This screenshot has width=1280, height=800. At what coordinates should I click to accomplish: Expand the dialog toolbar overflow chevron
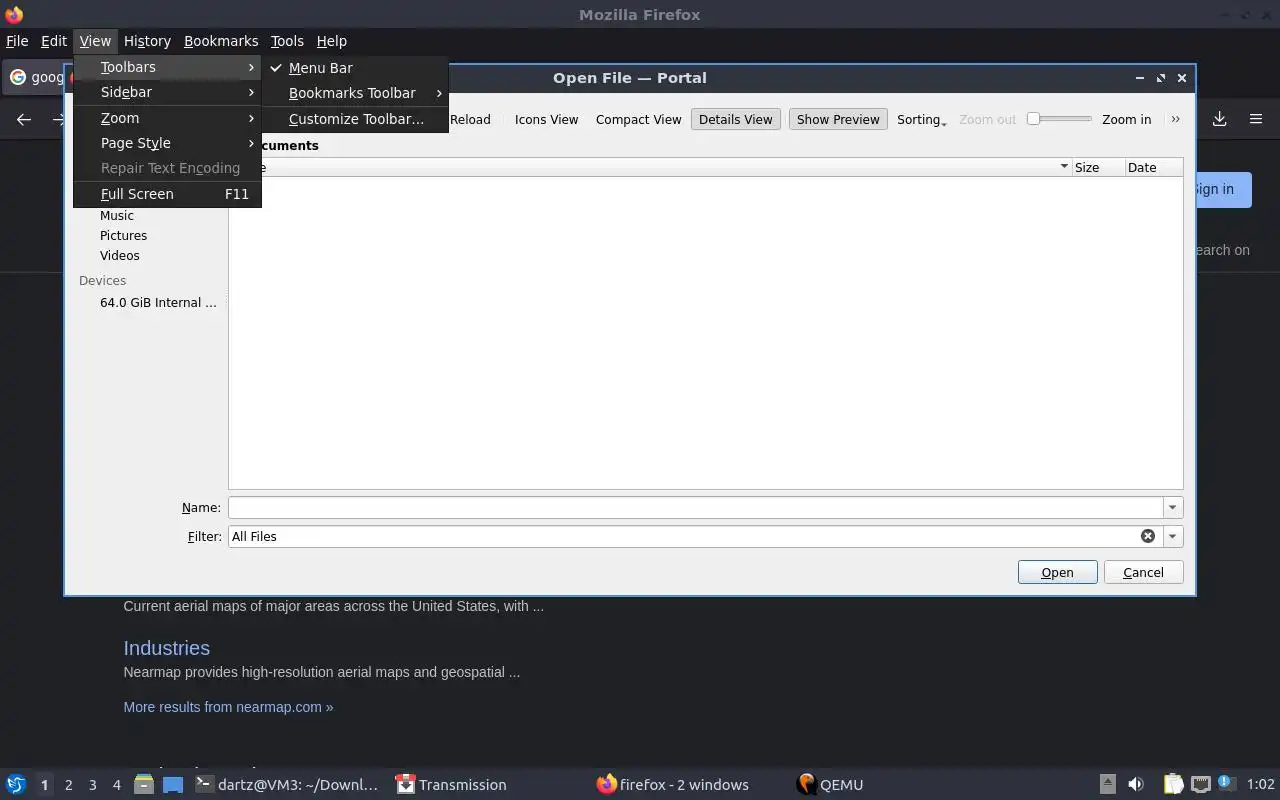[1175, 119]
